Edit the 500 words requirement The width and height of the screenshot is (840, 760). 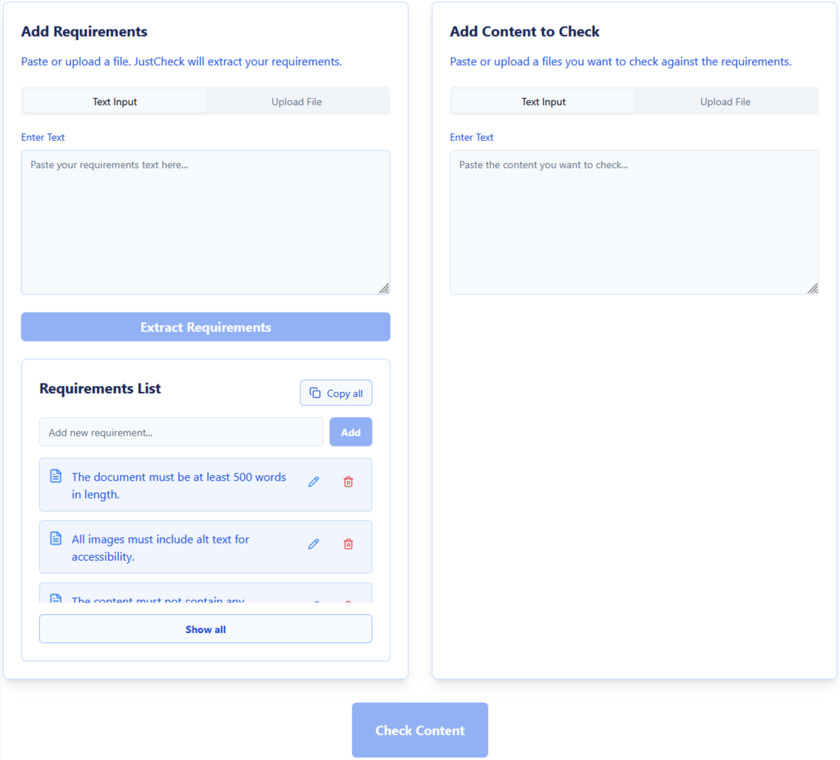tap(314, 482)
